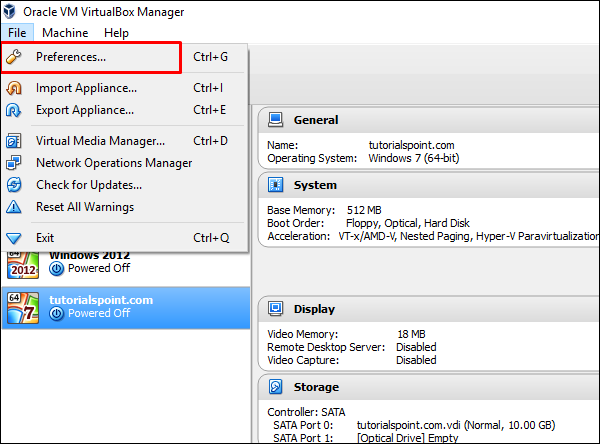Click the Display section header
The image size is (600, 444).
point(314,309)
